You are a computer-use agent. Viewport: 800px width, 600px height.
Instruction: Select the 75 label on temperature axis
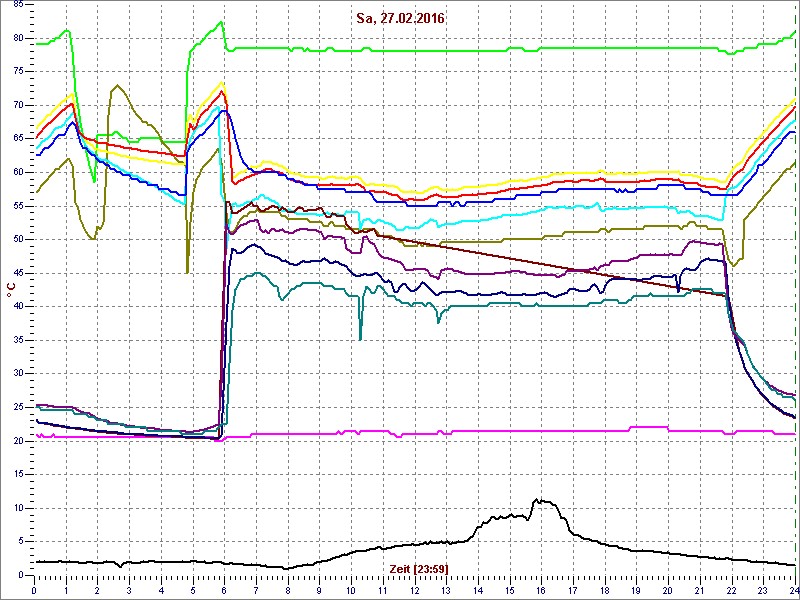point(17,72)
